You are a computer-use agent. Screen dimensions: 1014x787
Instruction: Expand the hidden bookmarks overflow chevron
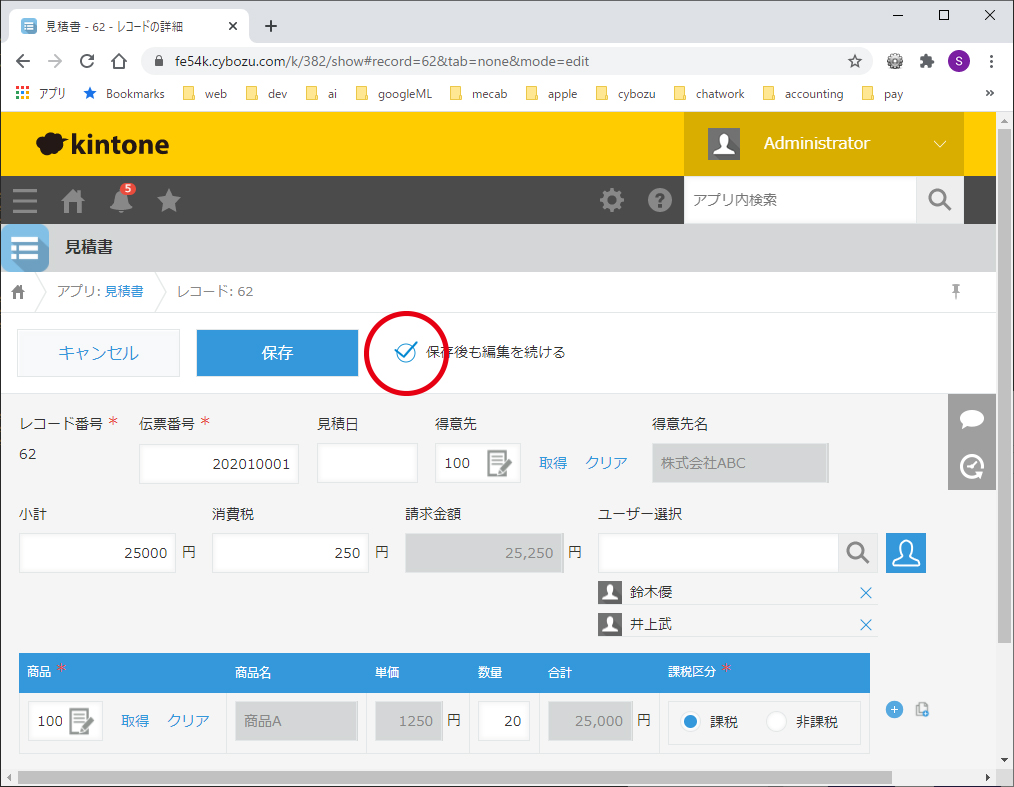990,93
